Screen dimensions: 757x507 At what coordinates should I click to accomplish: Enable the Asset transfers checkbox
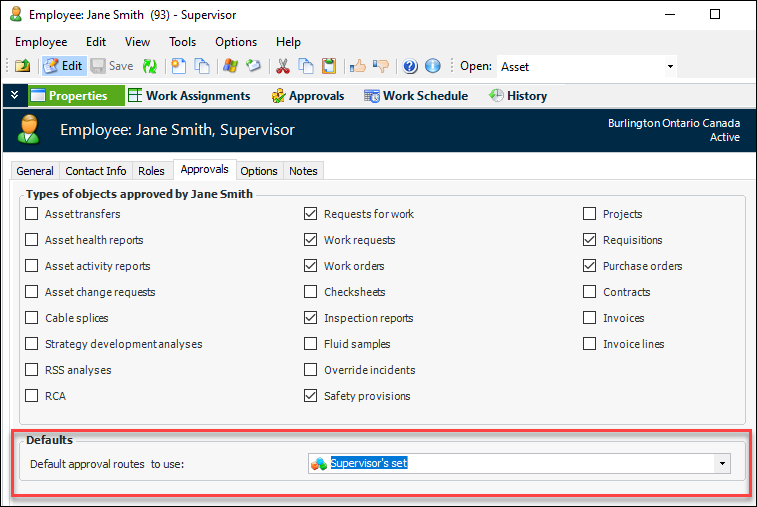pyautogui.click(x=32, y=214)
